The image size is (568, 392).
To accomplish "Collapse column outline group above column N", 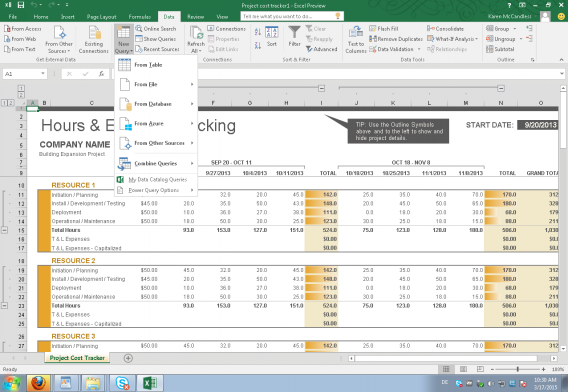I will point(501,88).
